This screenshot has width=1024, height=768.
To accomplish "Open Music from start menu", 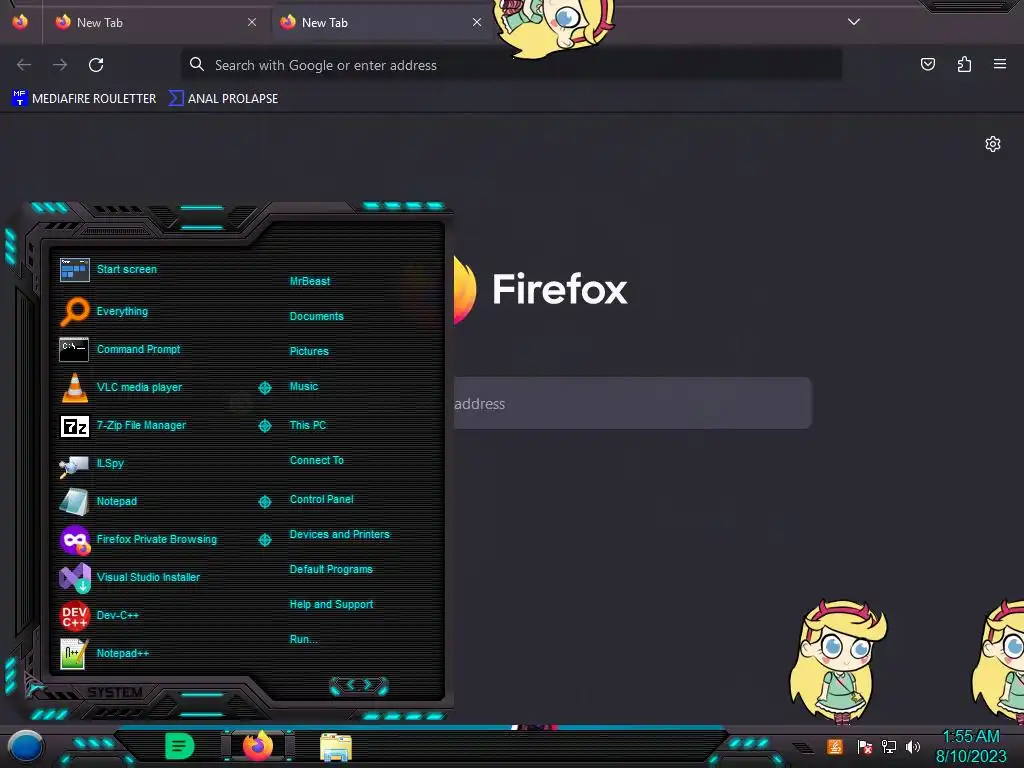I will click(304, 387).
